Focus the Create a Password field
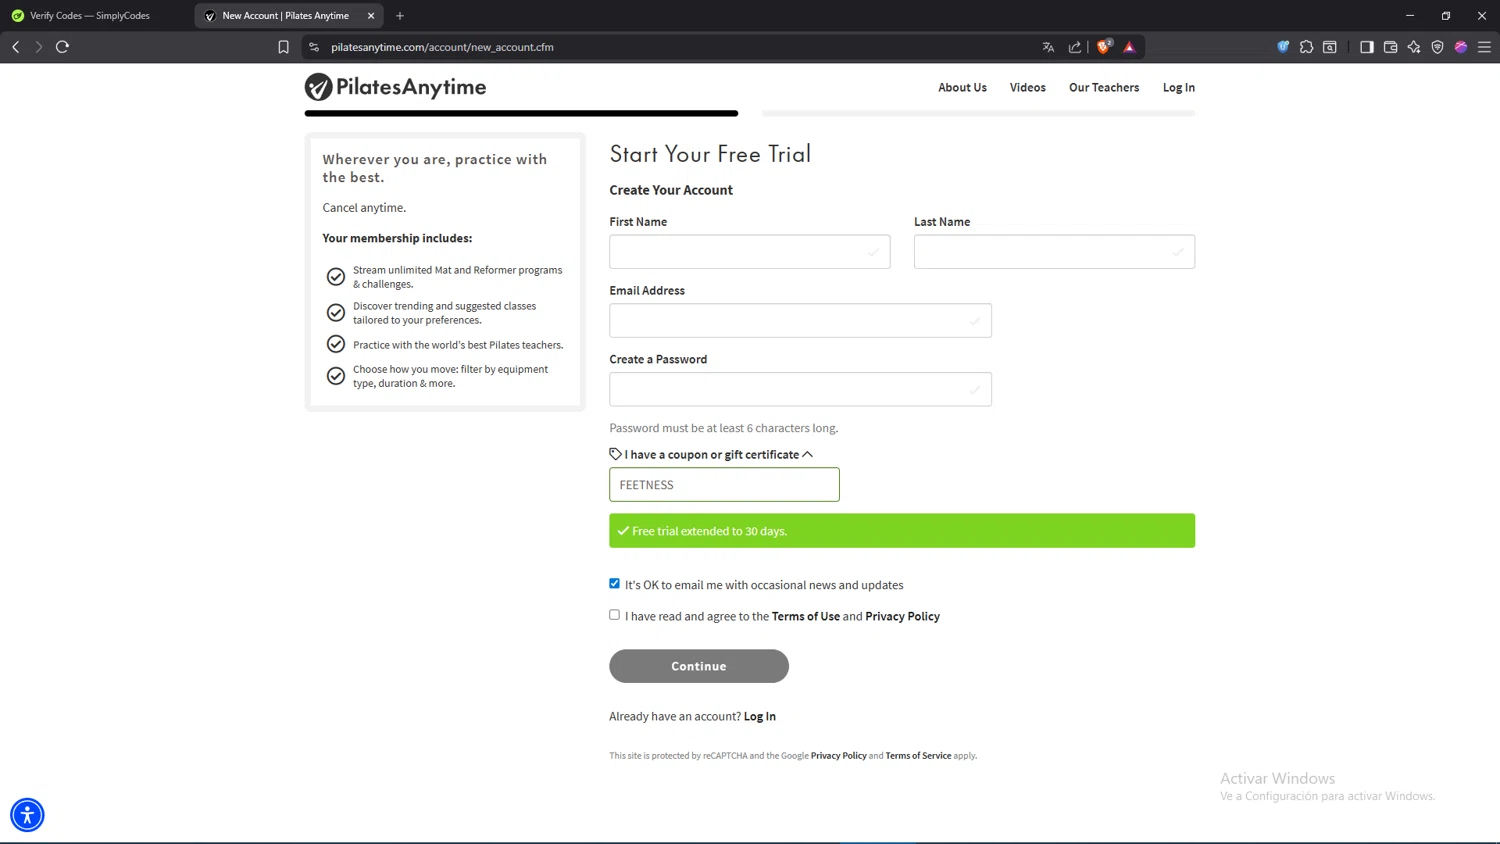The image size is (1500, 844). click(800, 389)
